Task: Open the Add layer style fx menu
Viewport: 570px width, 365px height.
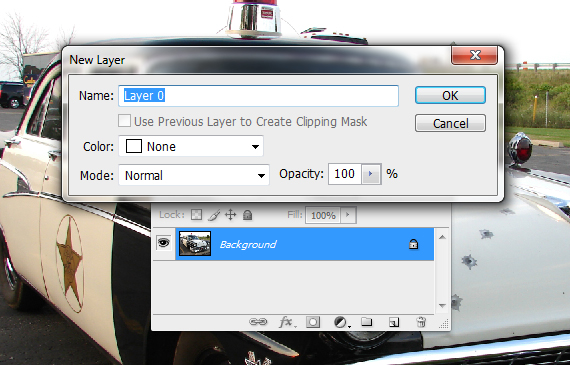Action: pos(287,322)
